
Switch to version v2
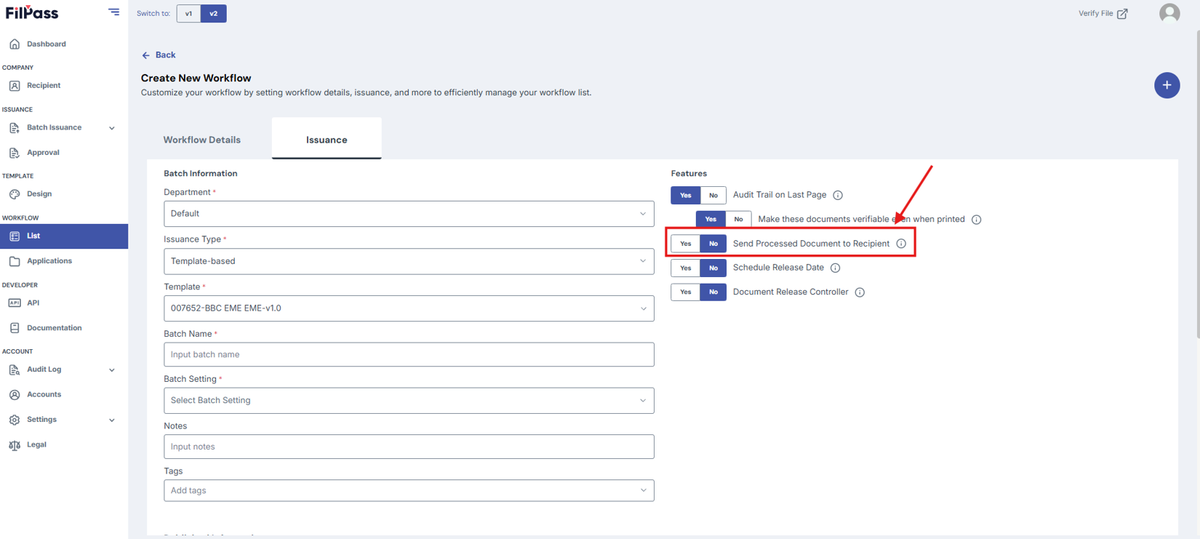213,13
